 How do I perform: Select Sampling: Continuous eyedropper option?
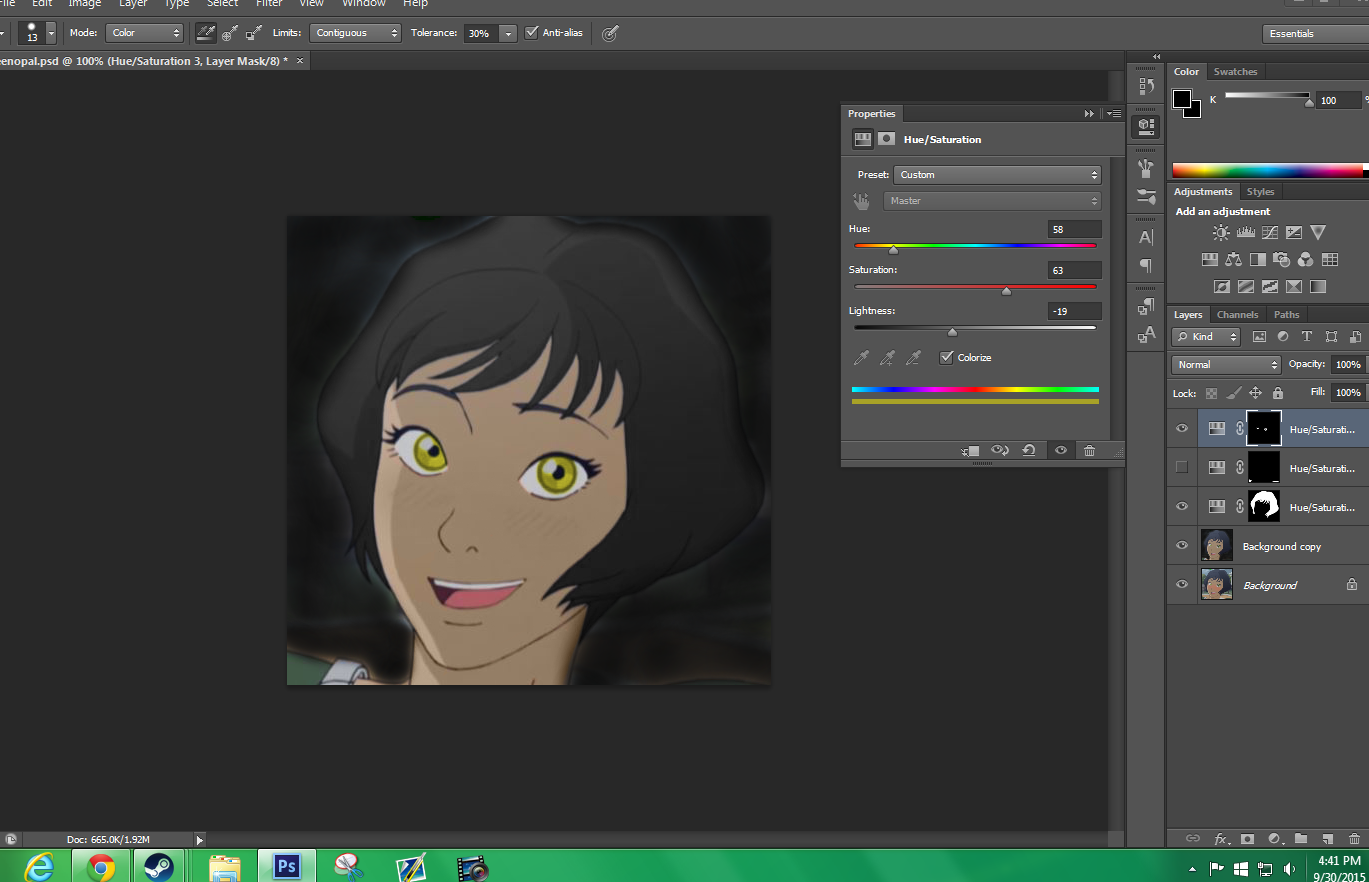pyautogui.click(x=206, y=33)
